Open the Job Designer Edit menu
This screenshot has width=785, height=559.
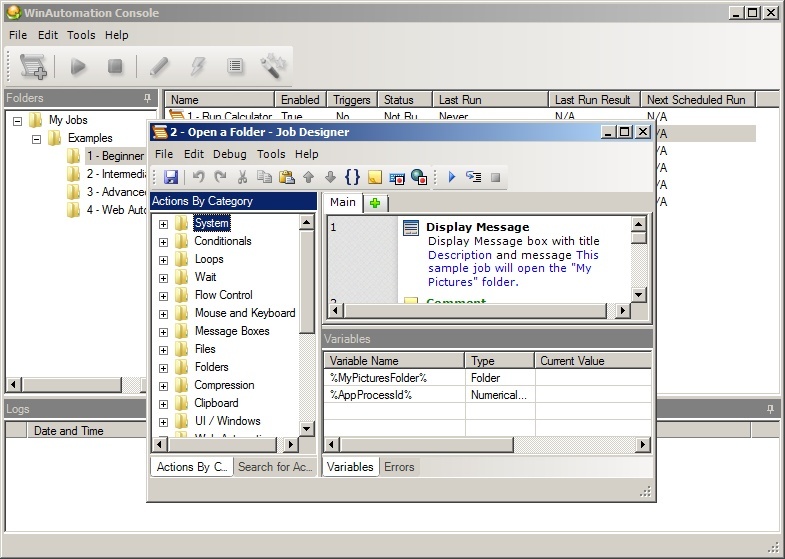click(x=194, y=154)
